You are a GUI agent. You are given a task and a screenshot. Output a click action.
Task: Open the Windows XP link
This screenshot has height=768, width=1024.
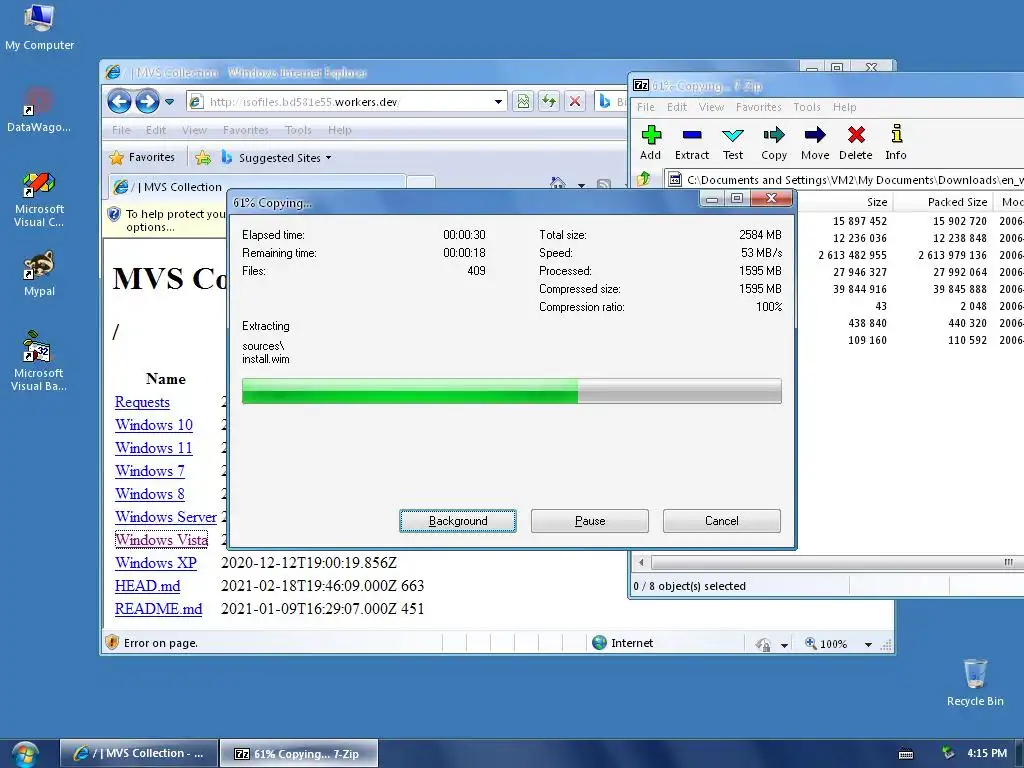tap(156, 563)
